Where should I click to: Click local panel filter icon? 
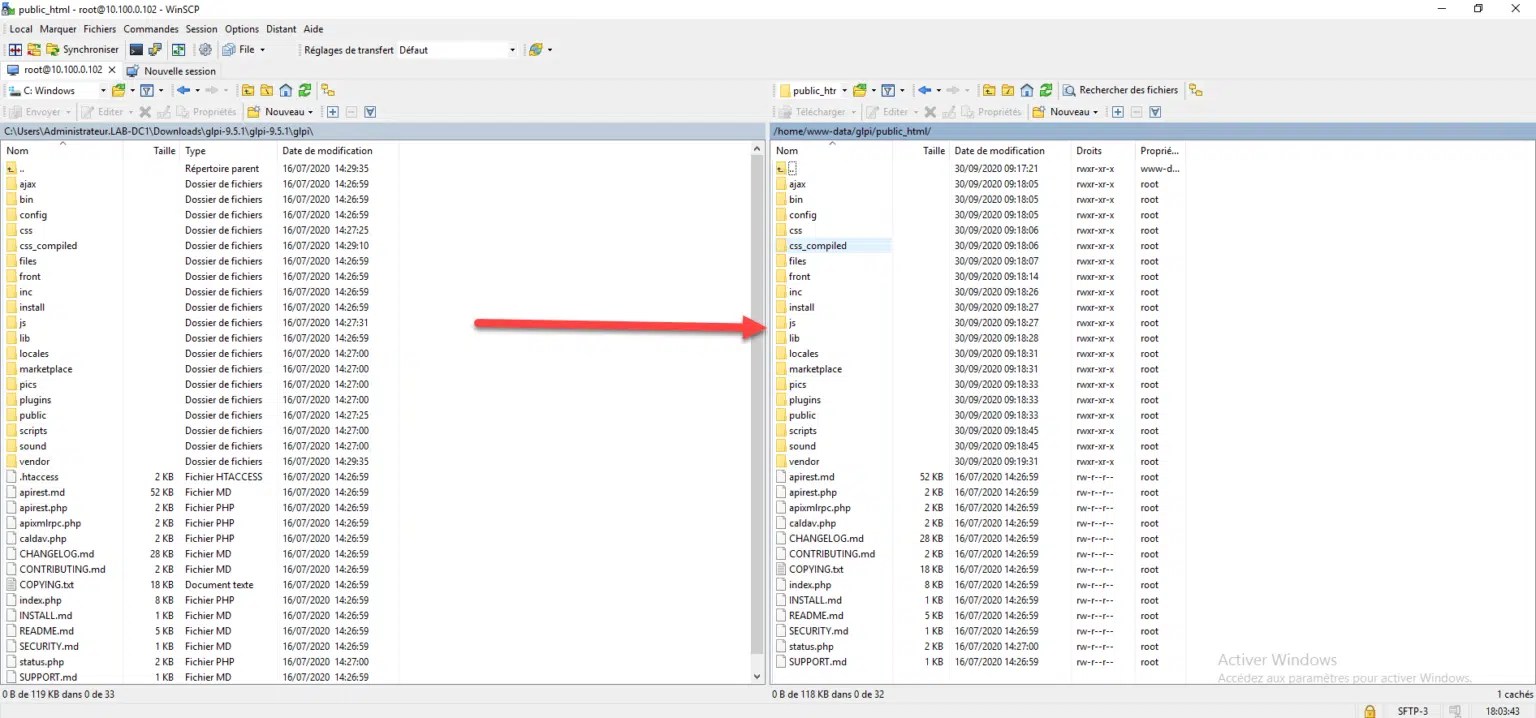coord(147,90)
